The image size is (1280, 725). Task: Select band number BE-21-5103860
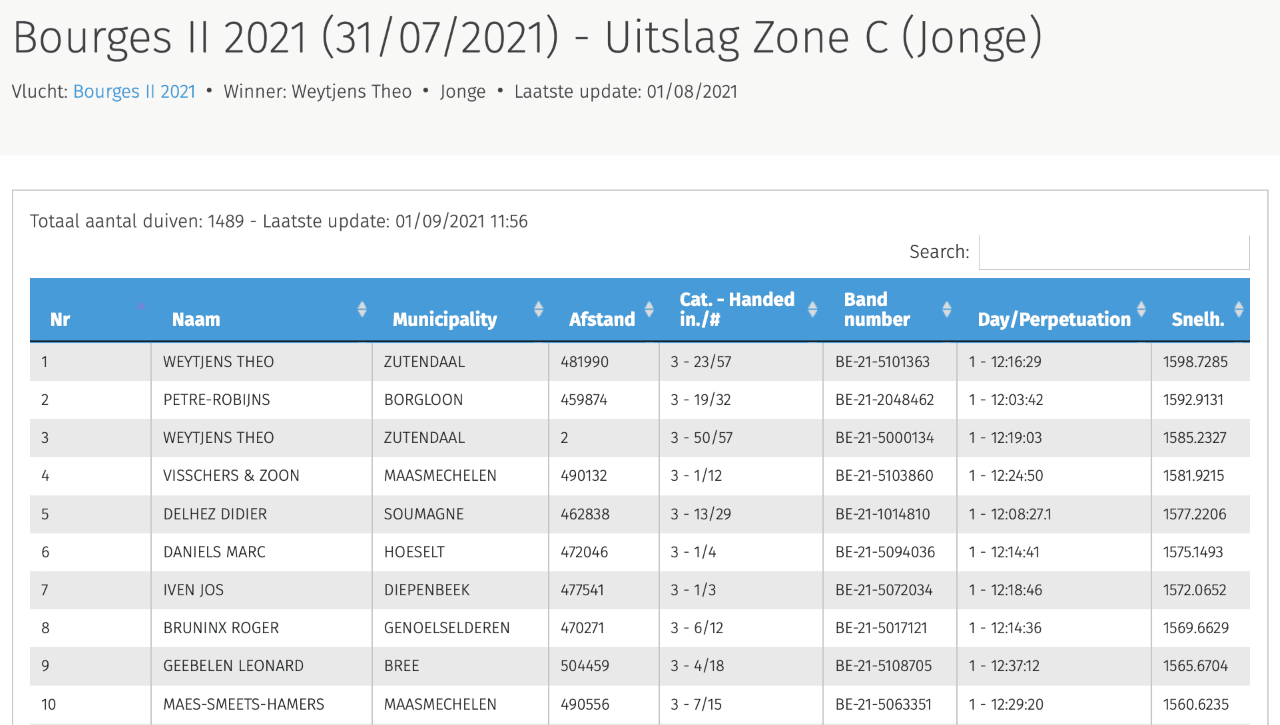coord(883,476)
